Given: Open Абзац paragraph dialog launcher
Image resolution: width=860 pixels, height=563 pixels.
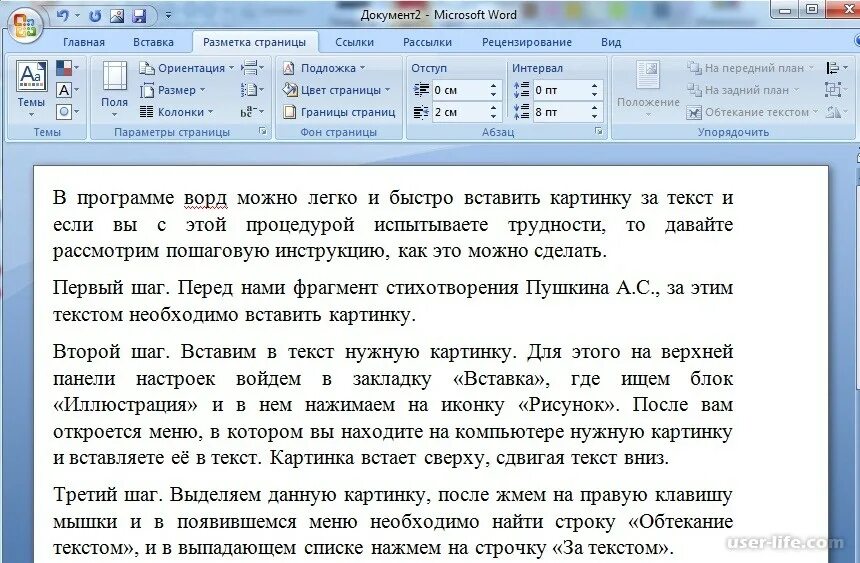Looking at the screenshot, I should tap(598, 131).
